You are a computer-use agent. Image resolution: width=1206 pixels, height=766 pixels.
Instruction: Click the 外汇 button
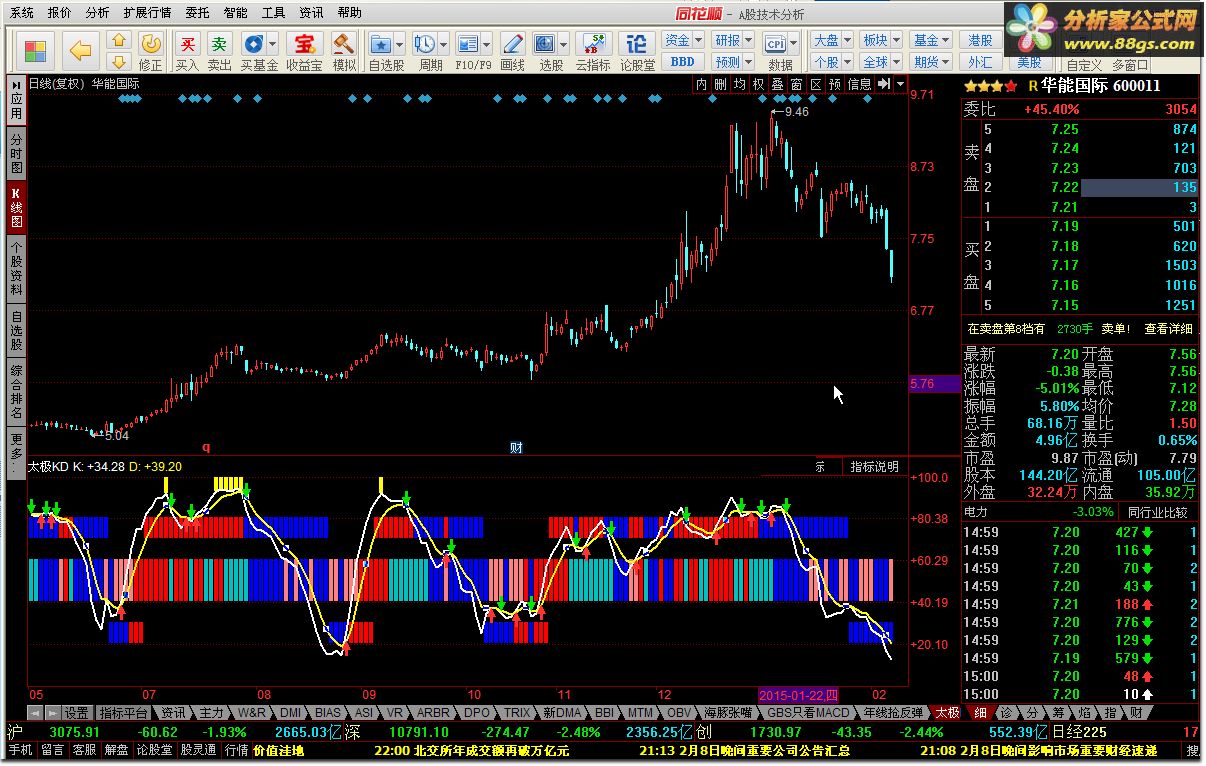[980, 62]
